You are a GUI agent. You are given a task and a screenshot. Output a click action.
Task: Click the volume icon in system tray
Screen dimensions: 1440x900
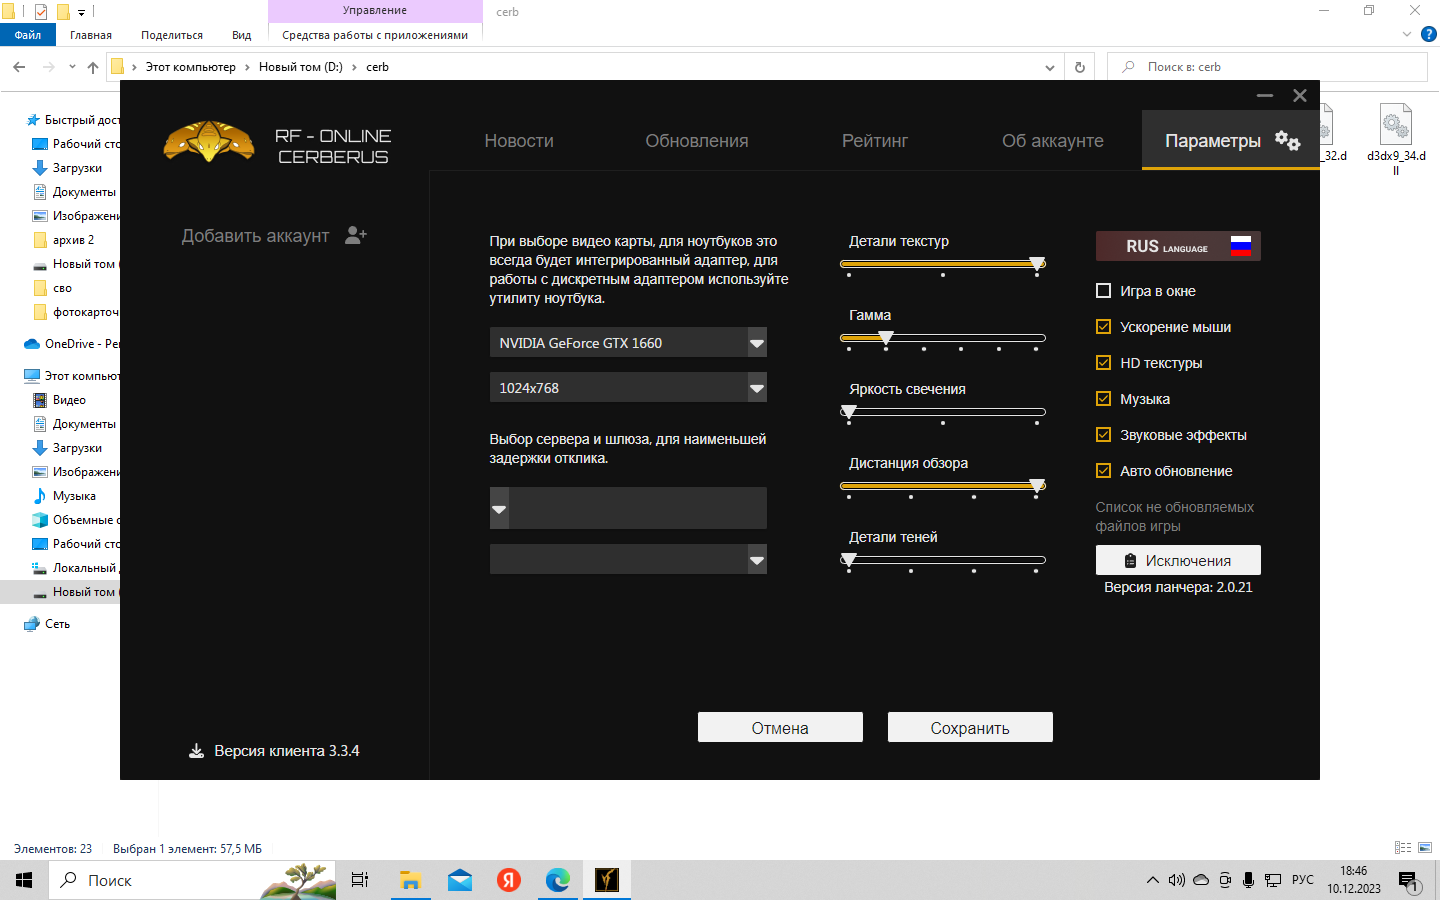[1177, 880]
